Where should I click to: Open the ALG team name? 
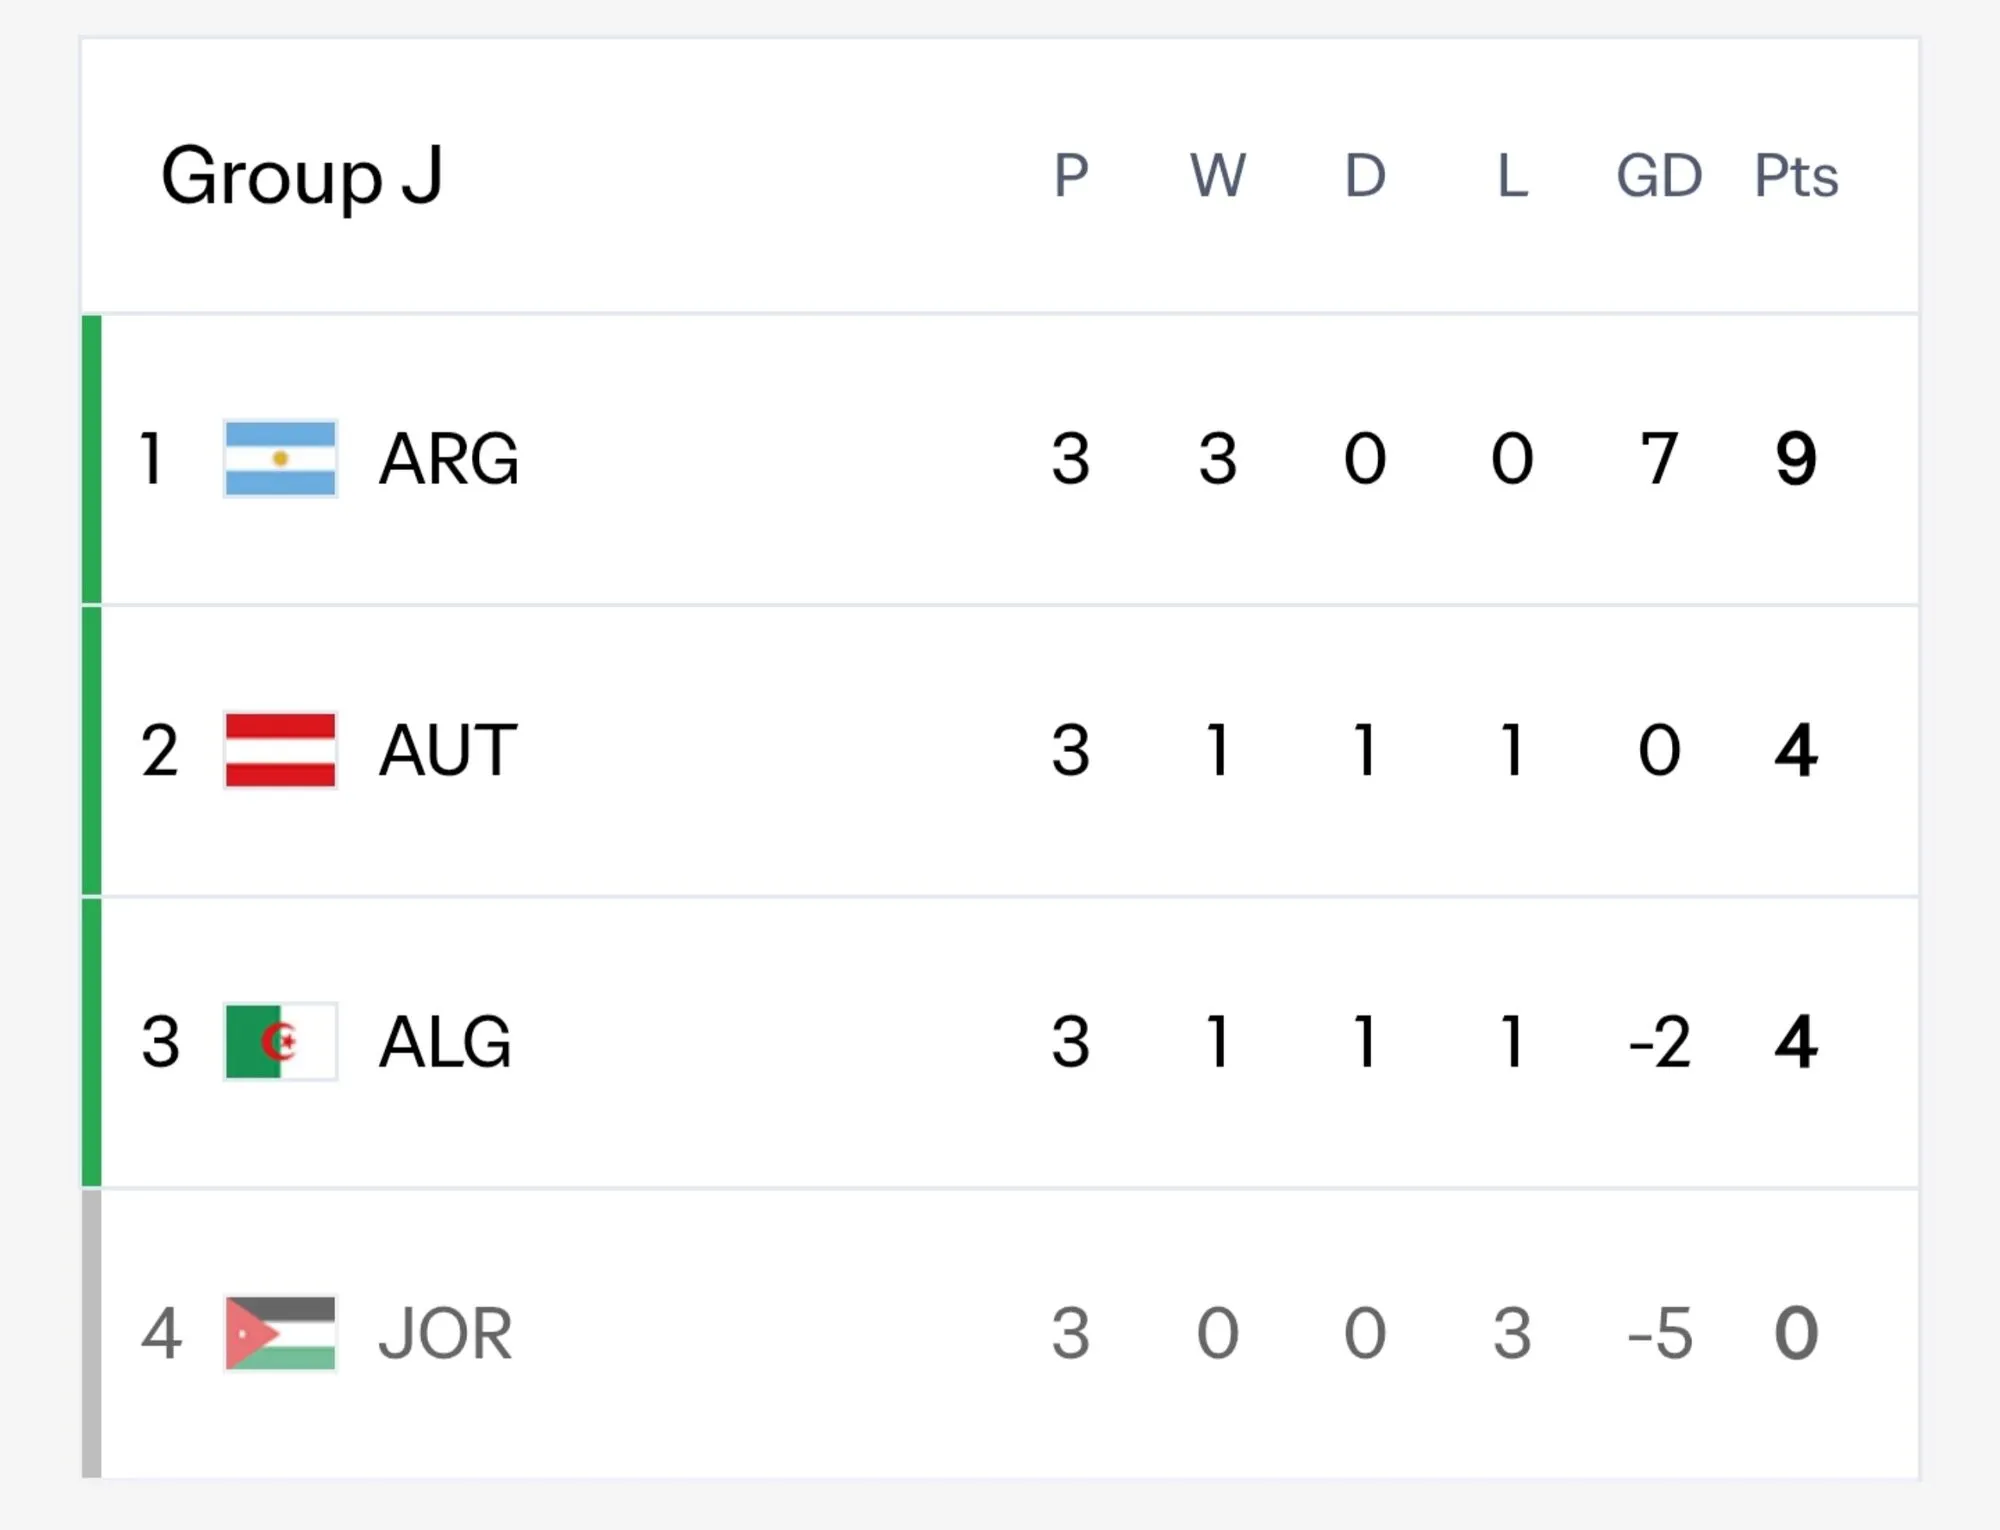click(445, 1041)
